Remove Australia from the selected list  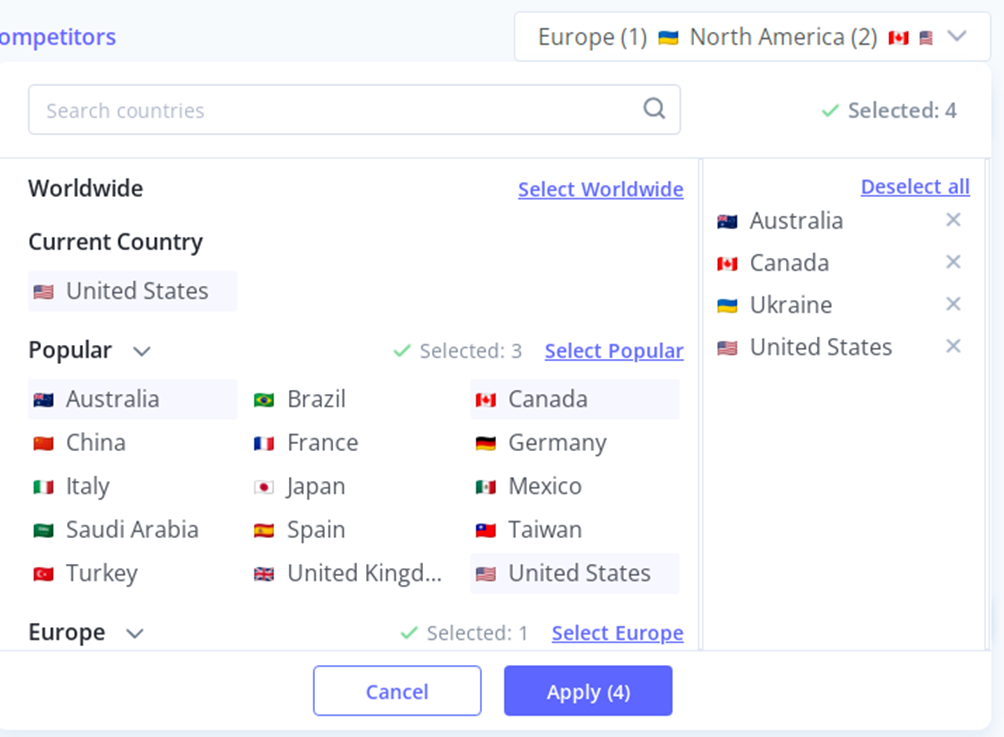(x=953, y=220)
